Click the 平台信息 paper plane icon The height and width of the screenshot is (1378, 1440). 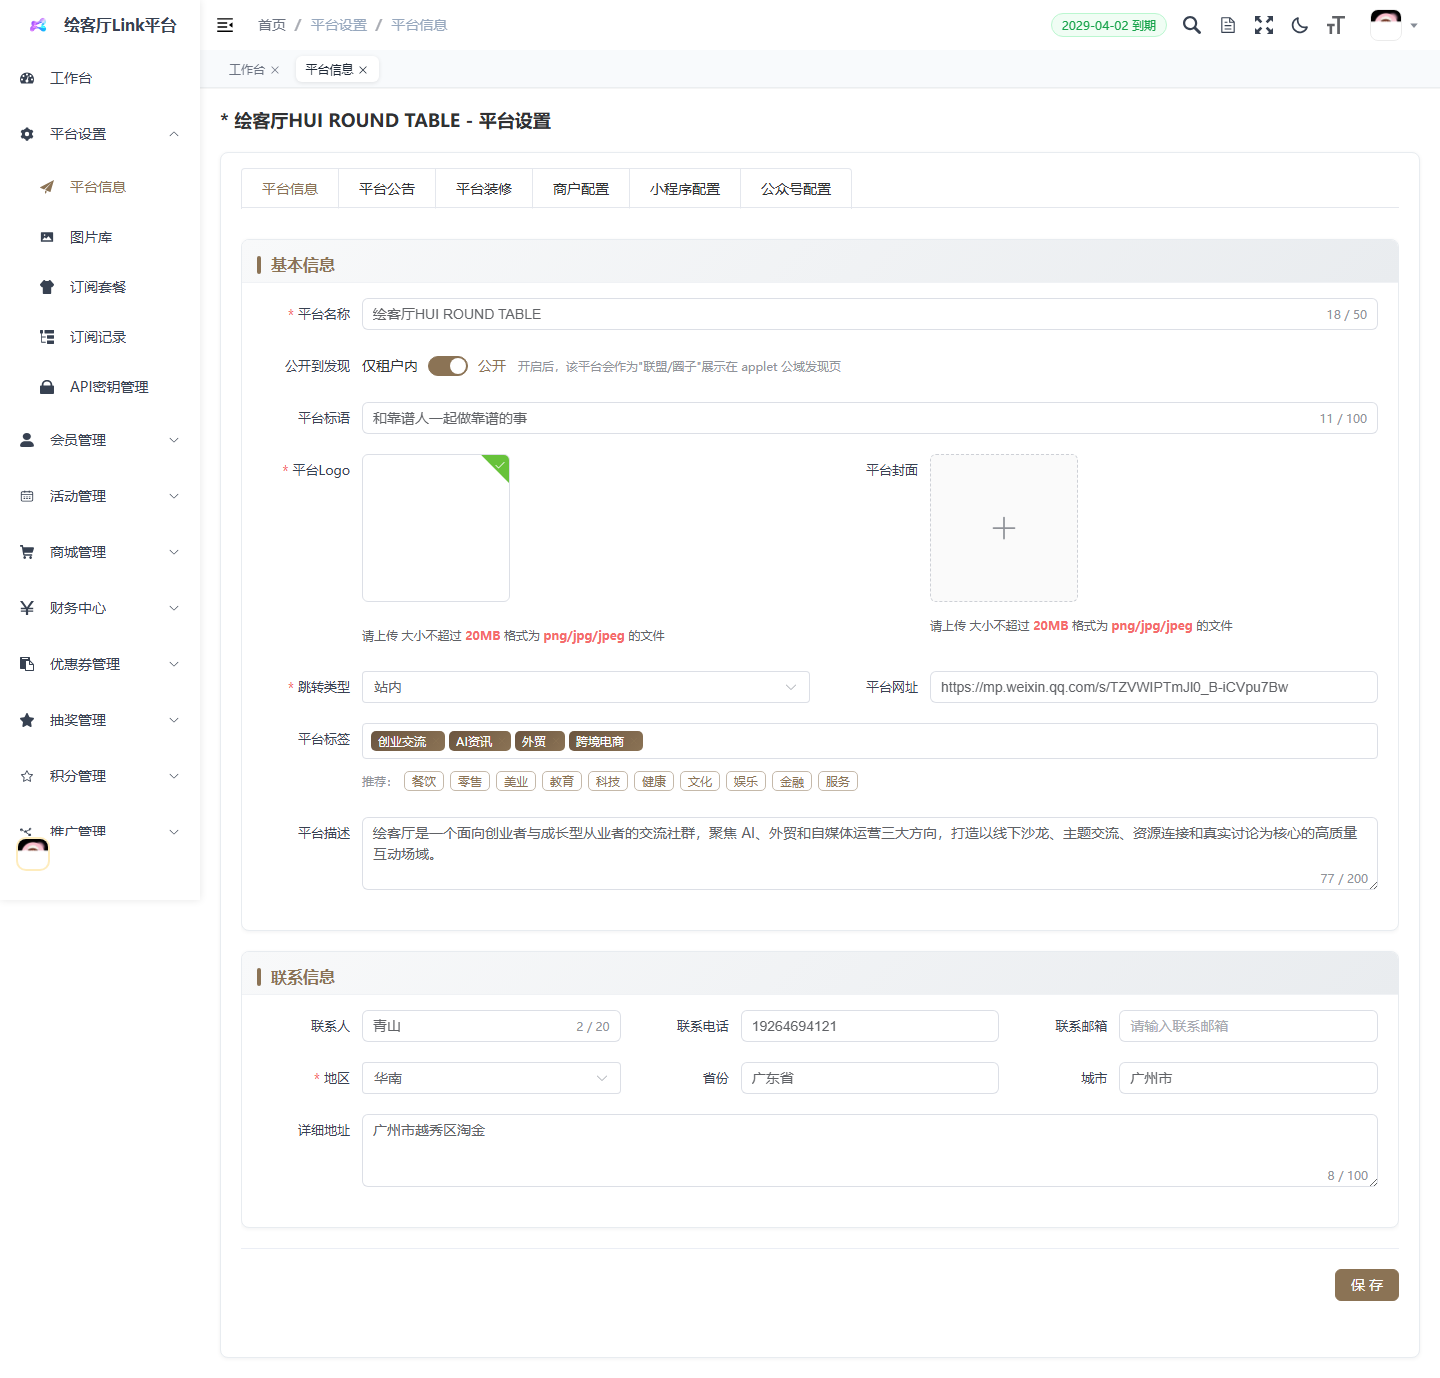point(47,187)
